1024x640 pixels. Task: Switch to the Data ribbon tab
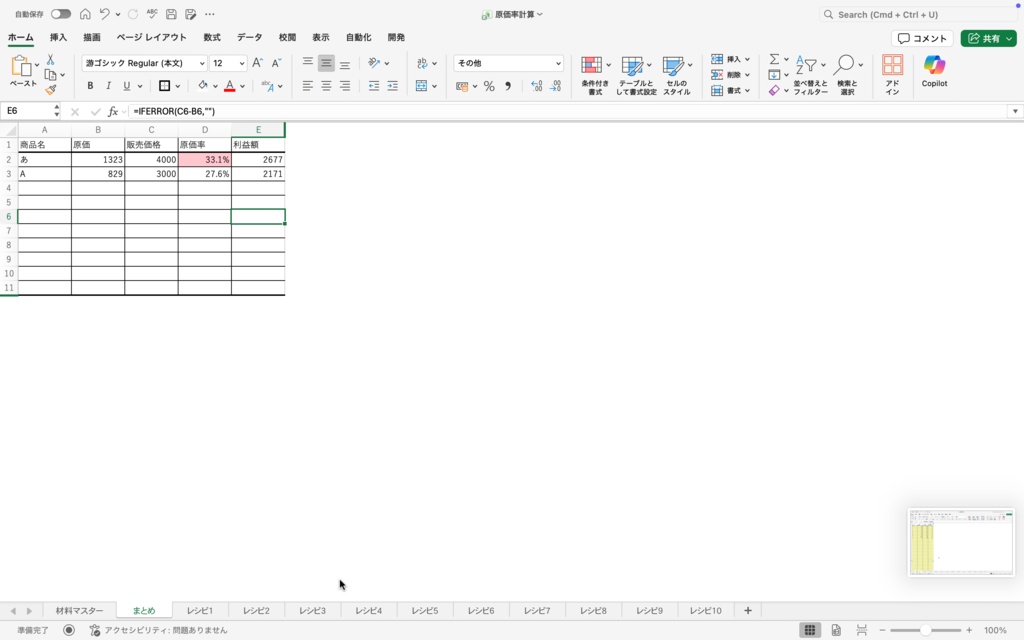(249, 37)
